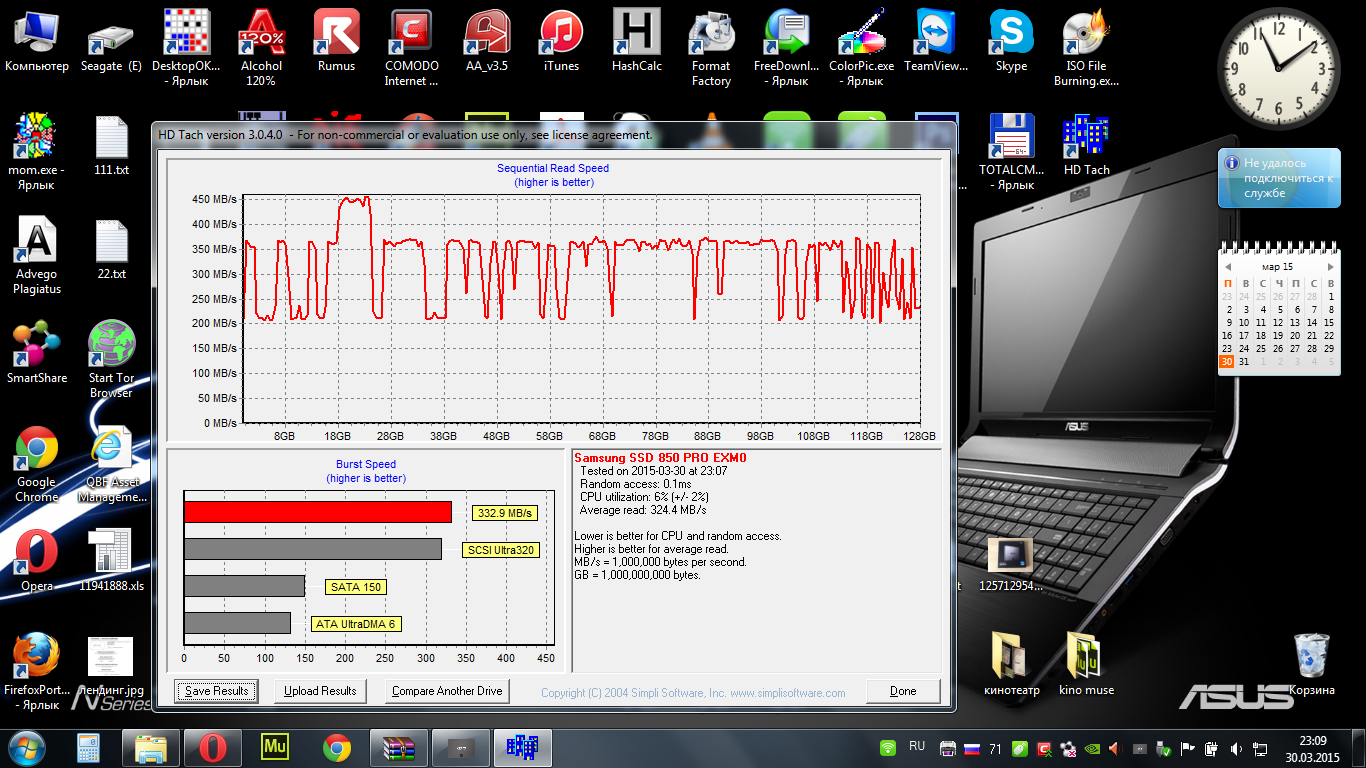
Task: Go to next month in calendar gadget
Action: [x=1330, y=268]
